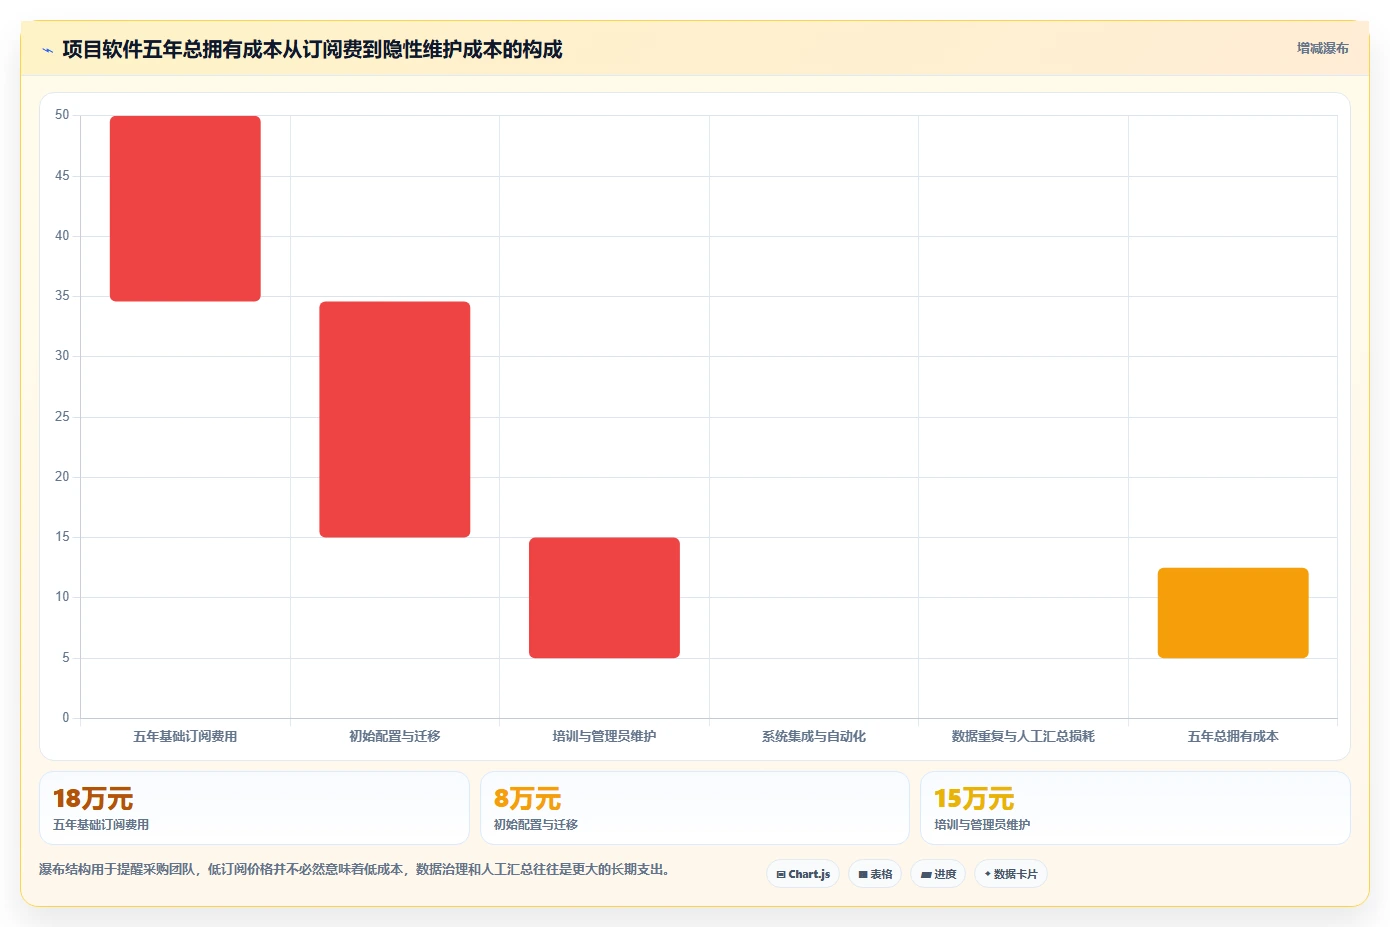Click the x-axis label 初始配置与迁移
This screenshot has width=1390, height=927.
point(395,736)
